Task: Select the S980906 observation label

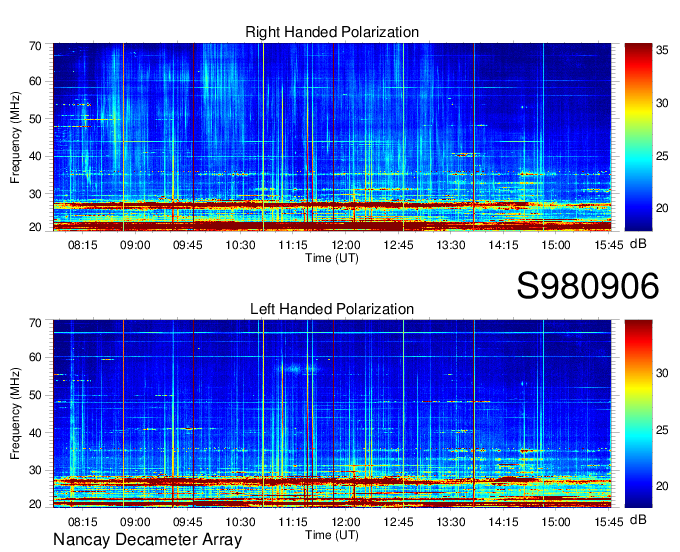Action: pyautogui.click(x=588, y=286)
